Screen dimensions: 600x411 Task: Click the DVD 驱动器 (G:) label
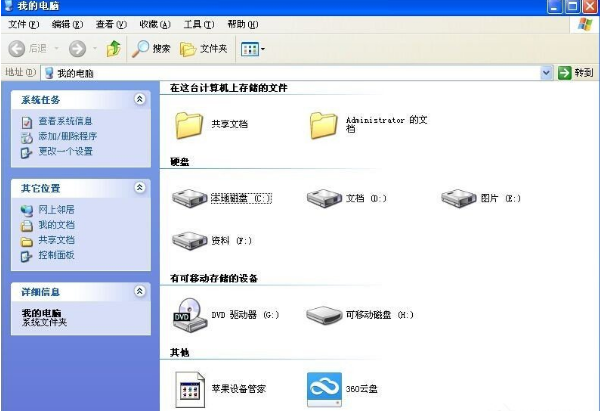pos(245,315)
